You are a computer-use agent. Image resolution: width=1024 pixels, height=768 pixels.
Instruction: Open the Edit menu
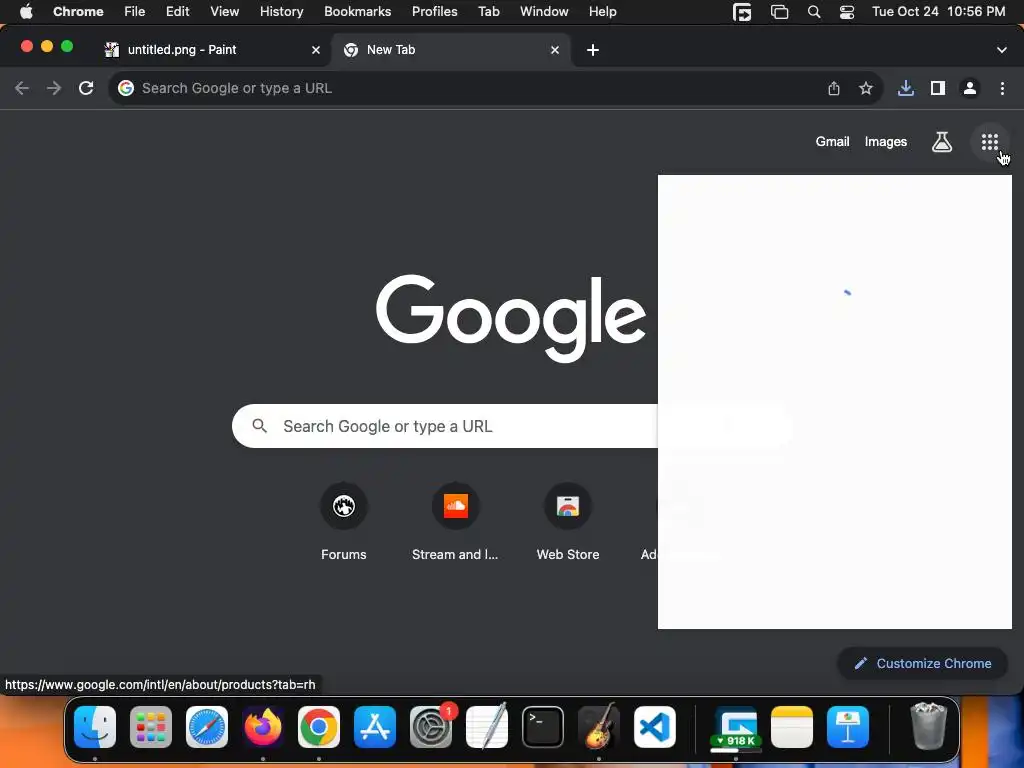point(178,12)
